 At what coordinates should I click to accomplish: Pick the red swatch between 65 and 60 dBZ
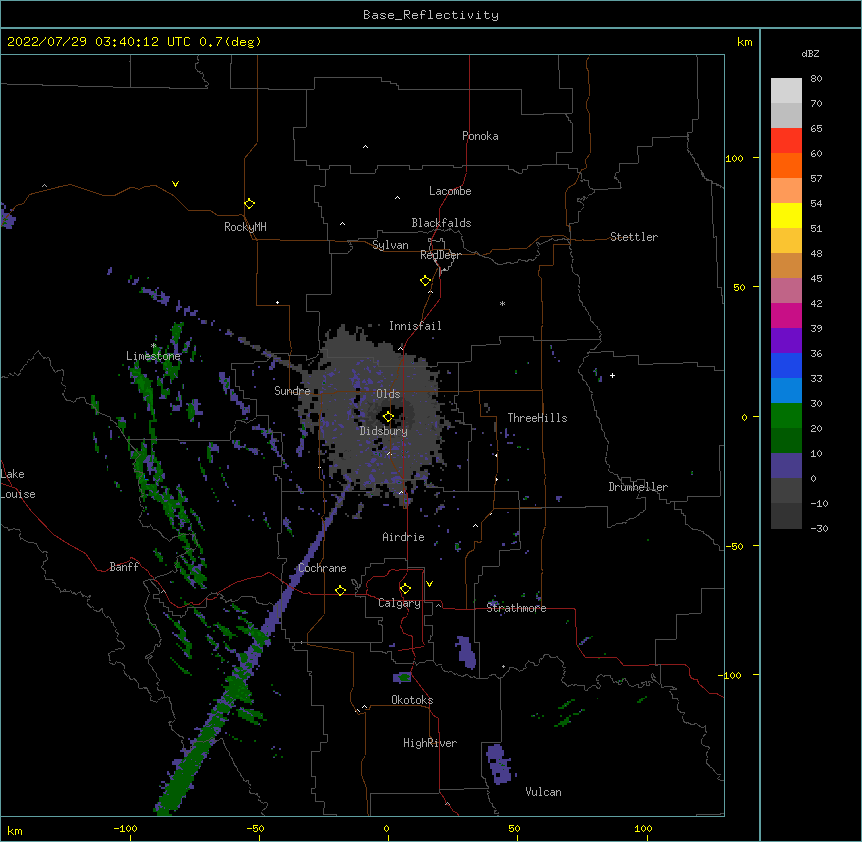tap(786, 141)
